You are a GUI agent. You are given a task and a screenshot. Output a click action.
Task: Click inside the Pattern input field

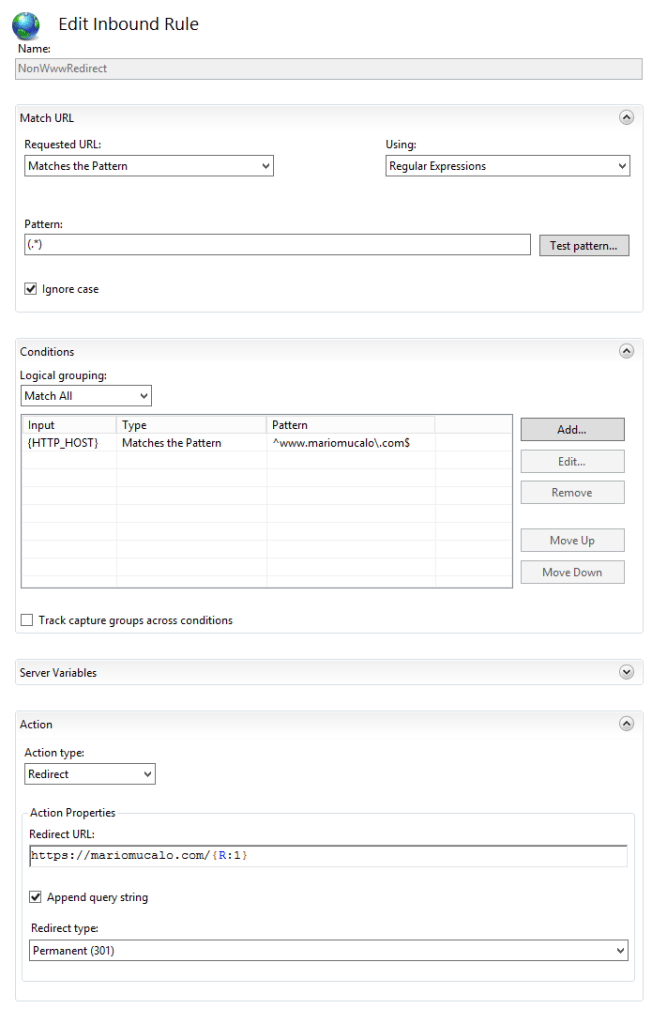tap(270, 244)
